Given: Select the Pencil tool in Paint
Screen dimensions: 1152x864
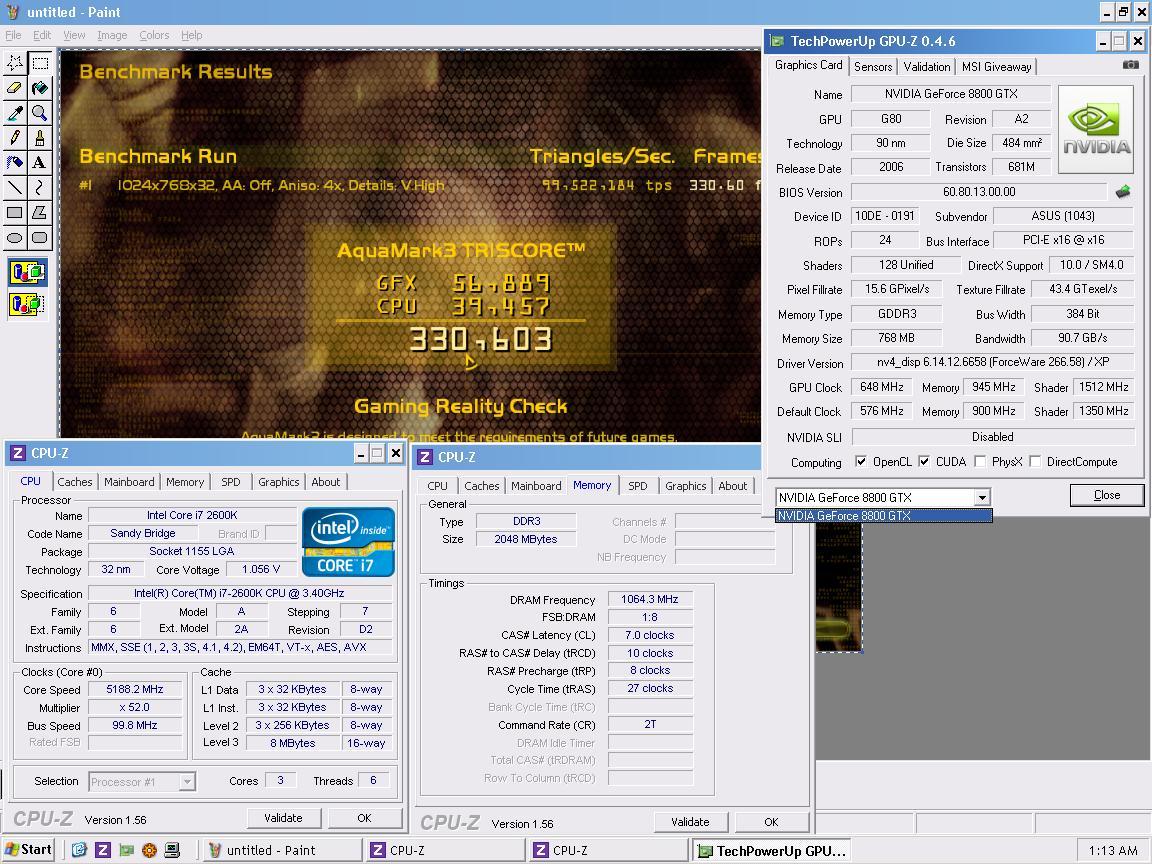Looking at the screenshot, I should 15,138.
